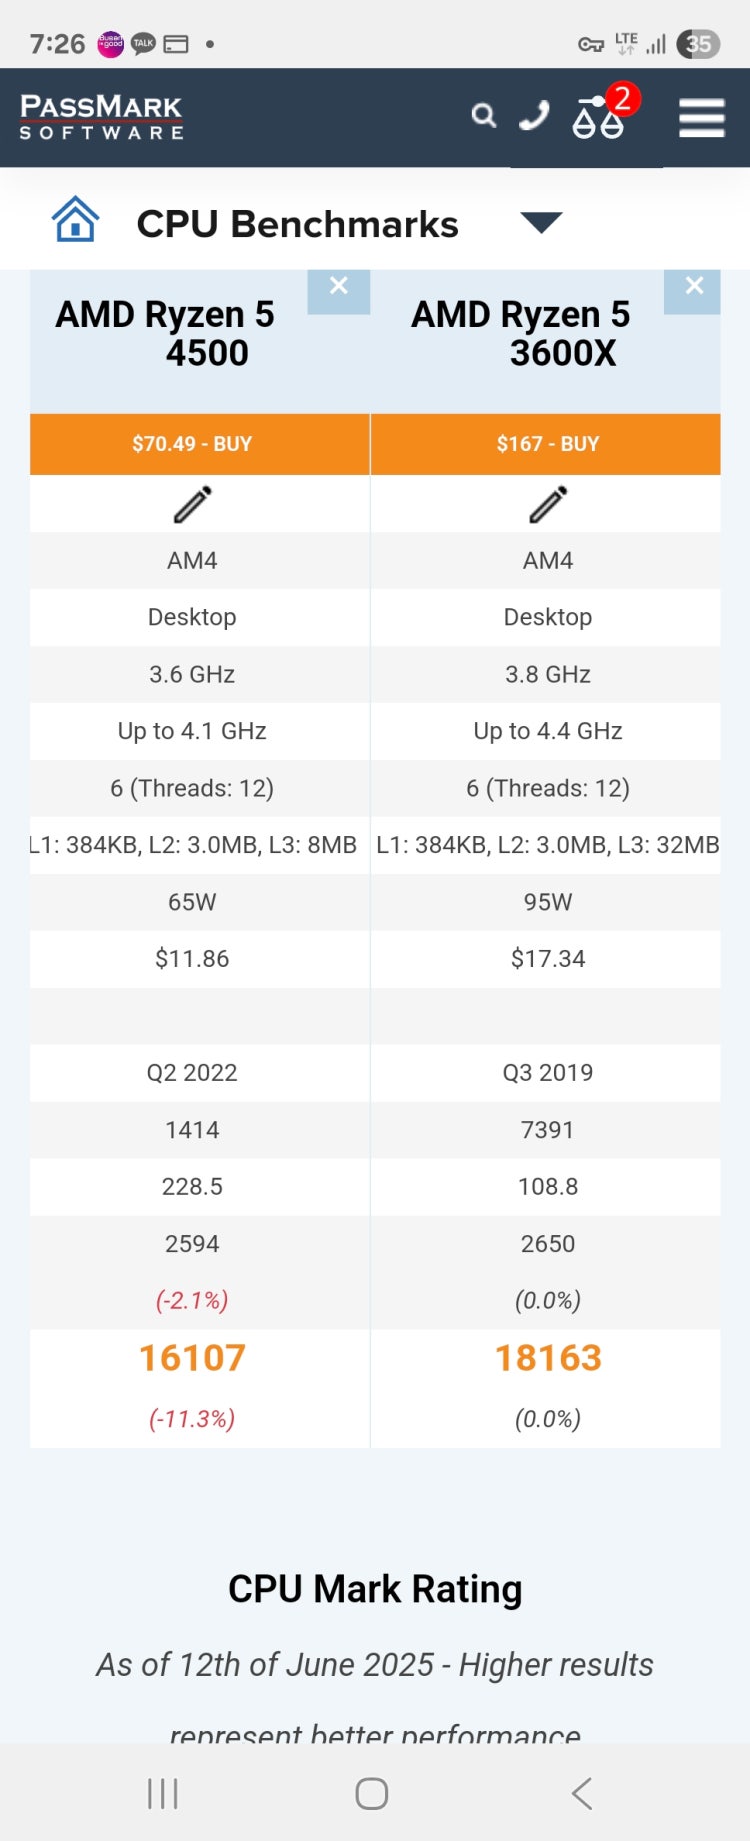Select the AMD Ryzen 5 4500 title
This screenshot has height=1841, width=750.
pos(166,333)
